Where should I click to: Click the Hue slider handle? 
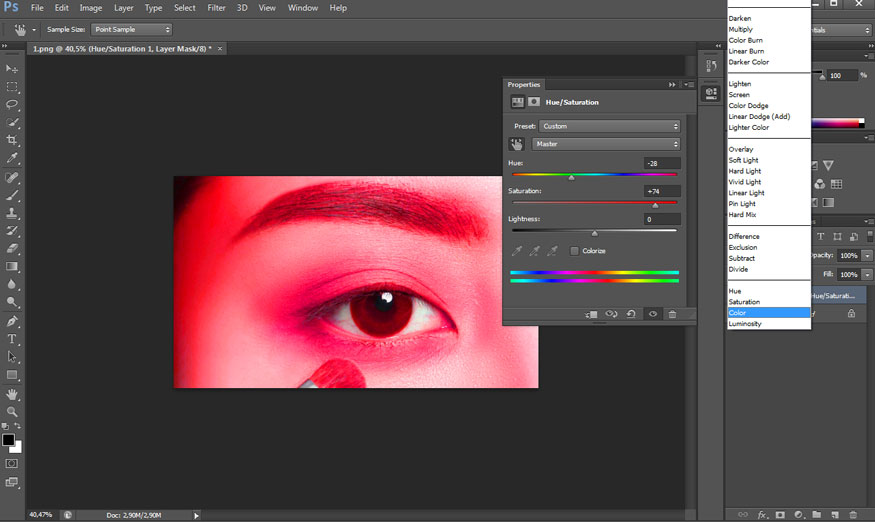tap(571, 178)
